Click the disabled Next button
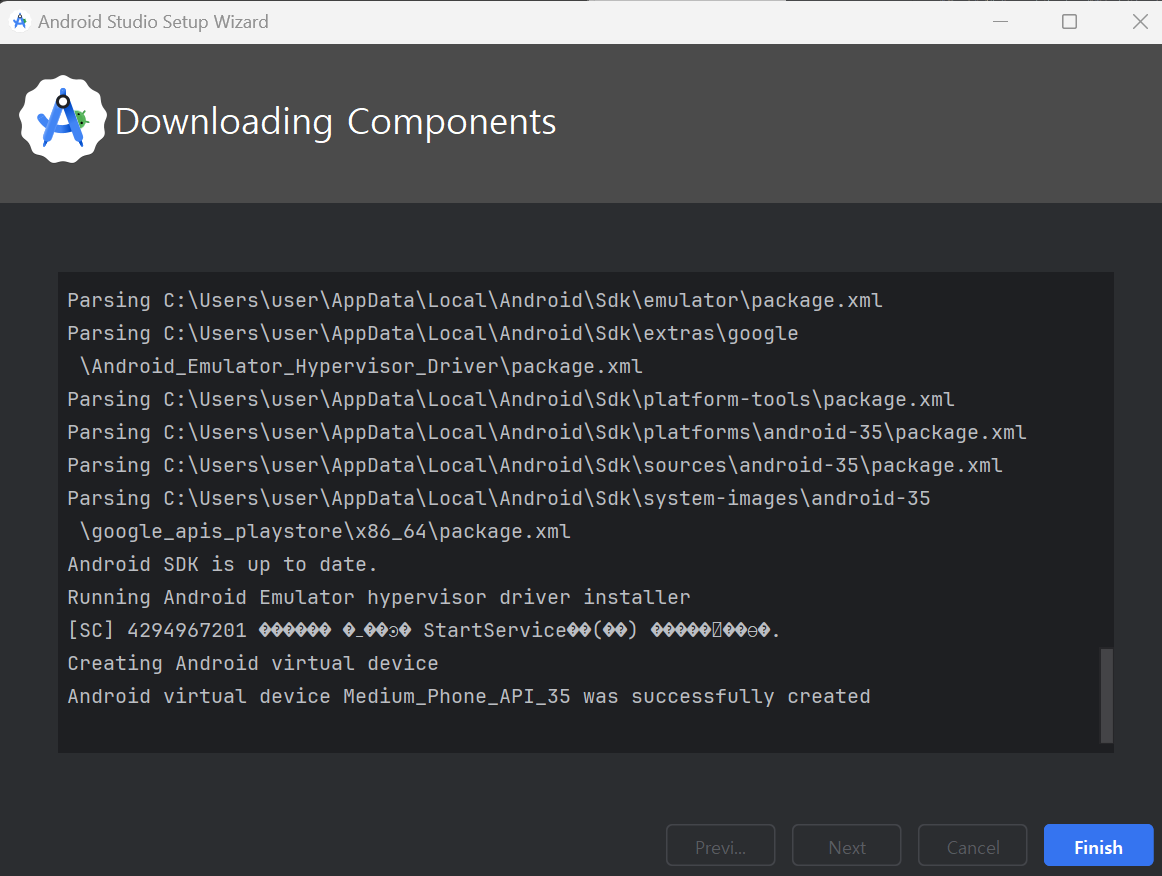This screenshot has width=1162, height=876. [846, 846]
